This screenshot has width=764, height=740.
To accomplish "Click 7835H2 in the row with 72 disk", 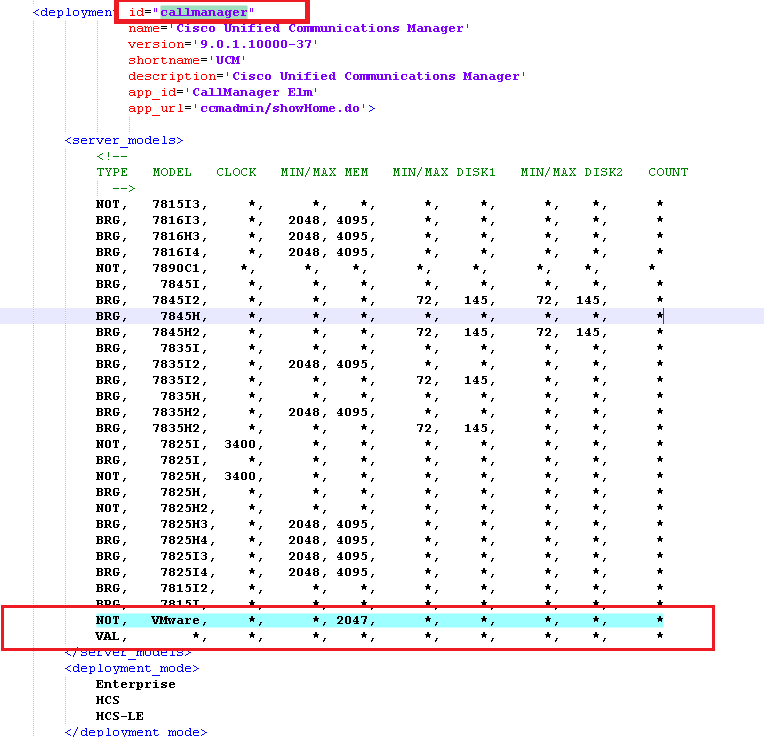I will [176, 429].
